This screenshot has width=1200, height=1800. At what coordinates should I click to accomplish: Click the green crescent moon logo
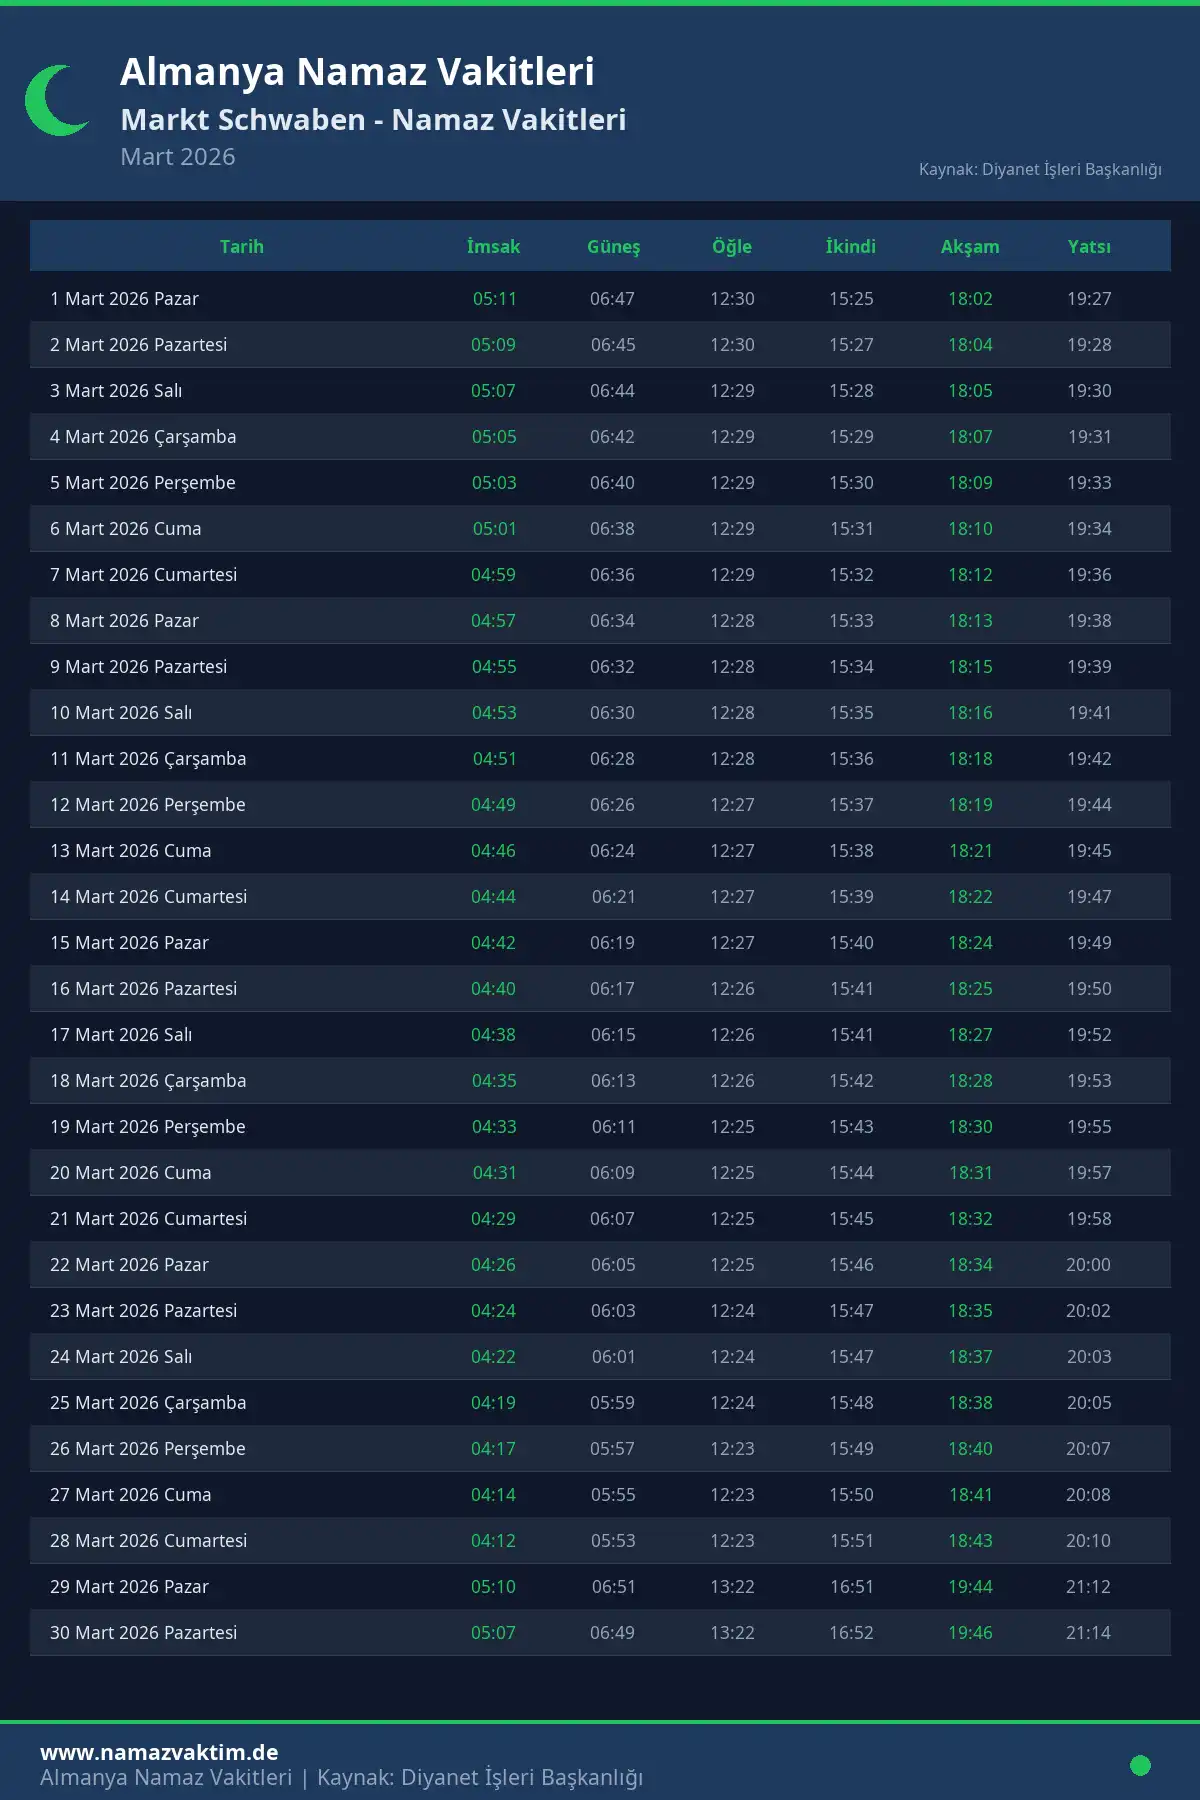click(x=54, y=101)
